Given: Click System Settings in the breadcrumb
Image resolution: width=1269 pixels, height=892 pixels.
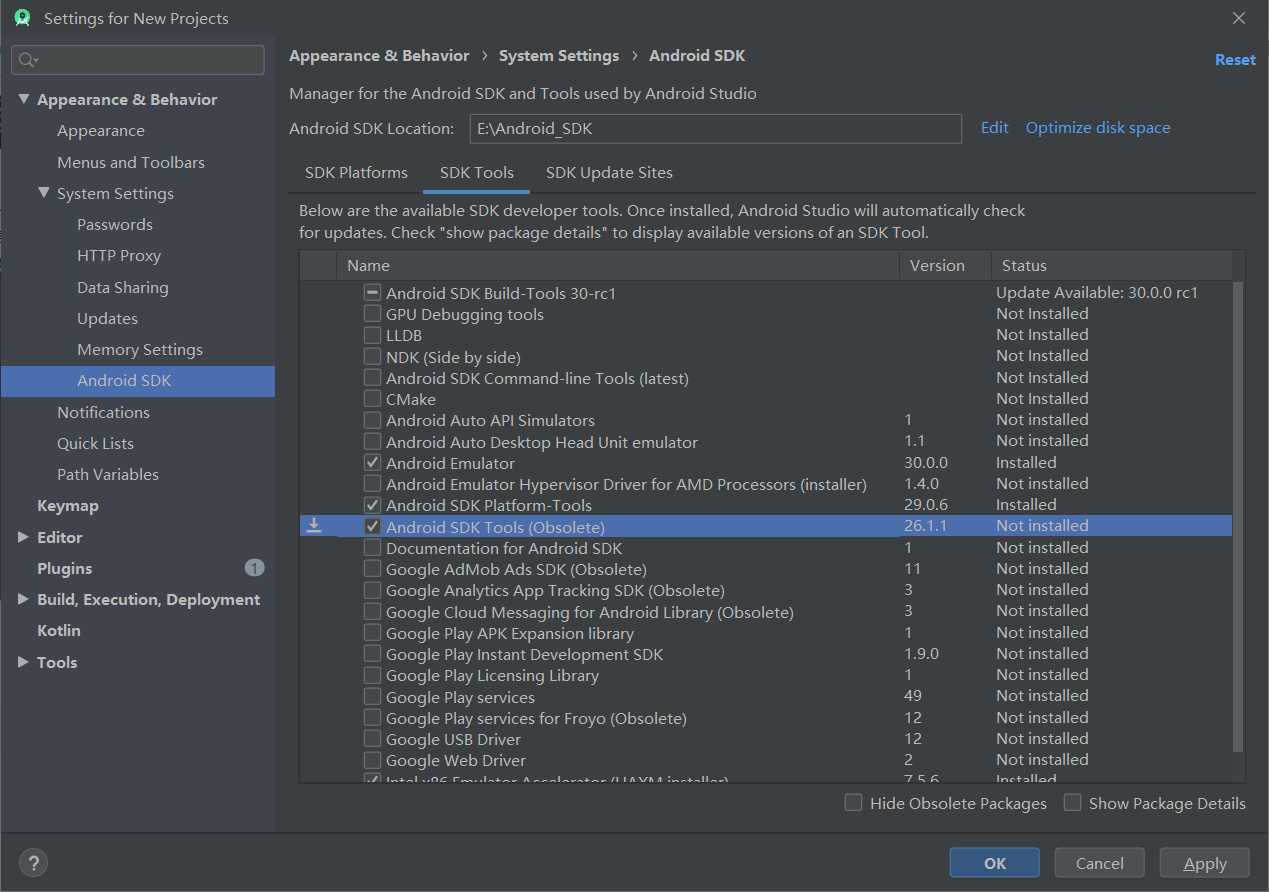Looking at the screenshot, I should click(559, 56).
